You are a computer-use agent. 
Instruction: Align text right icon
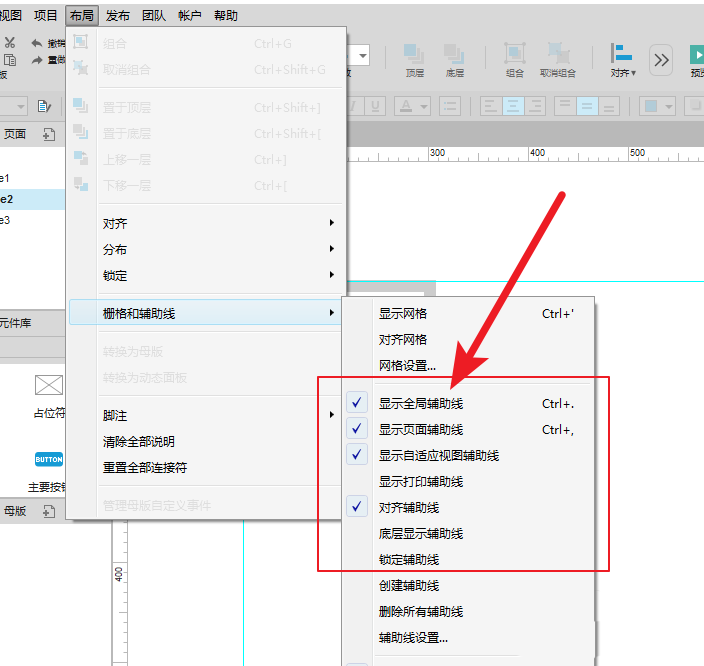(x=535, y=106)
